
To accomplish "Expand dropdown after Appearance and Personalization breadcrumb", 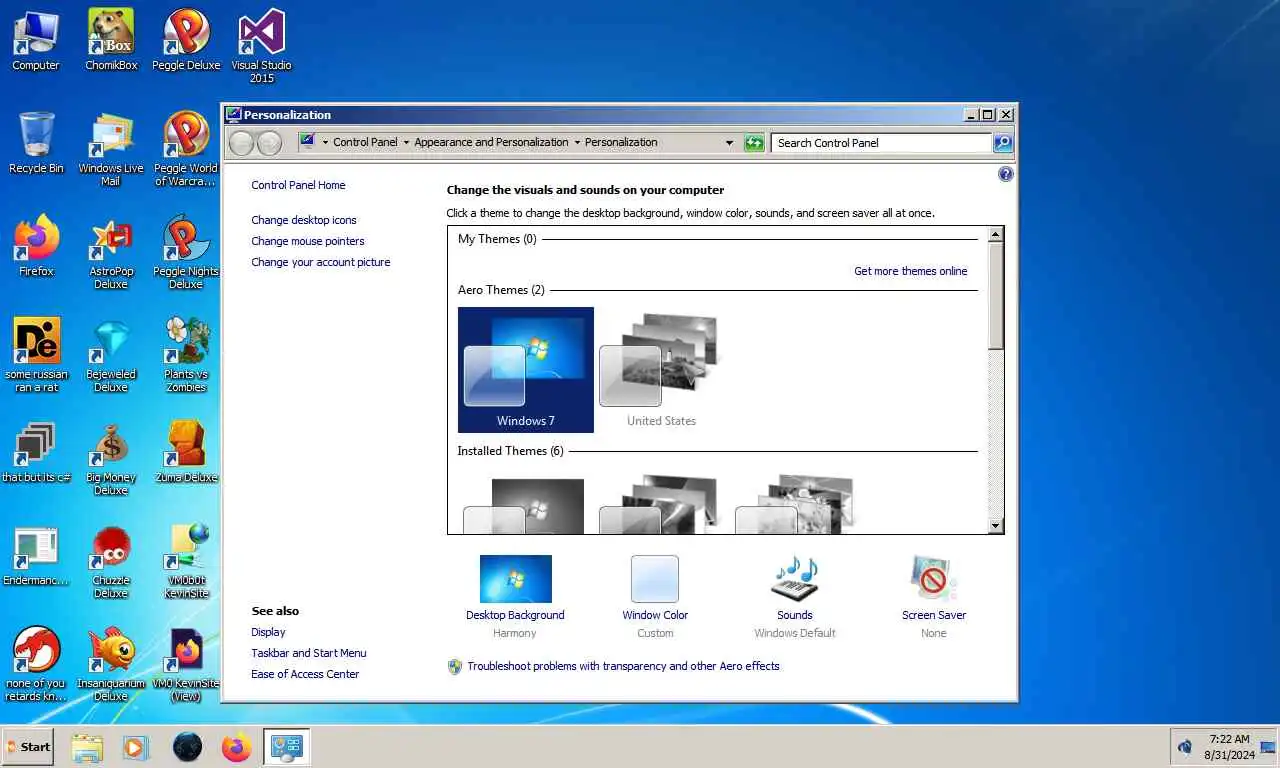I will point(577,143).
